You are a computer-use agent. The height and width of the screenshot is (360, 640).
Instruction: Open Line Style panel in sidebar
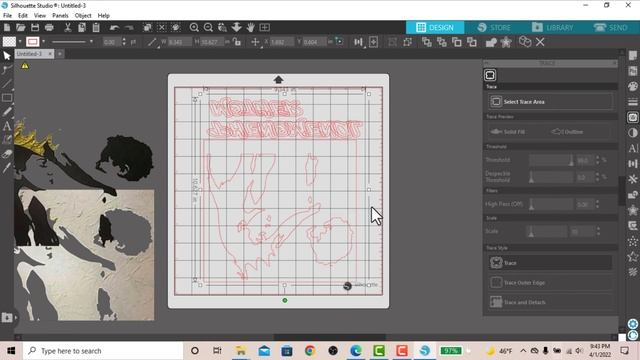pos(633,102)
